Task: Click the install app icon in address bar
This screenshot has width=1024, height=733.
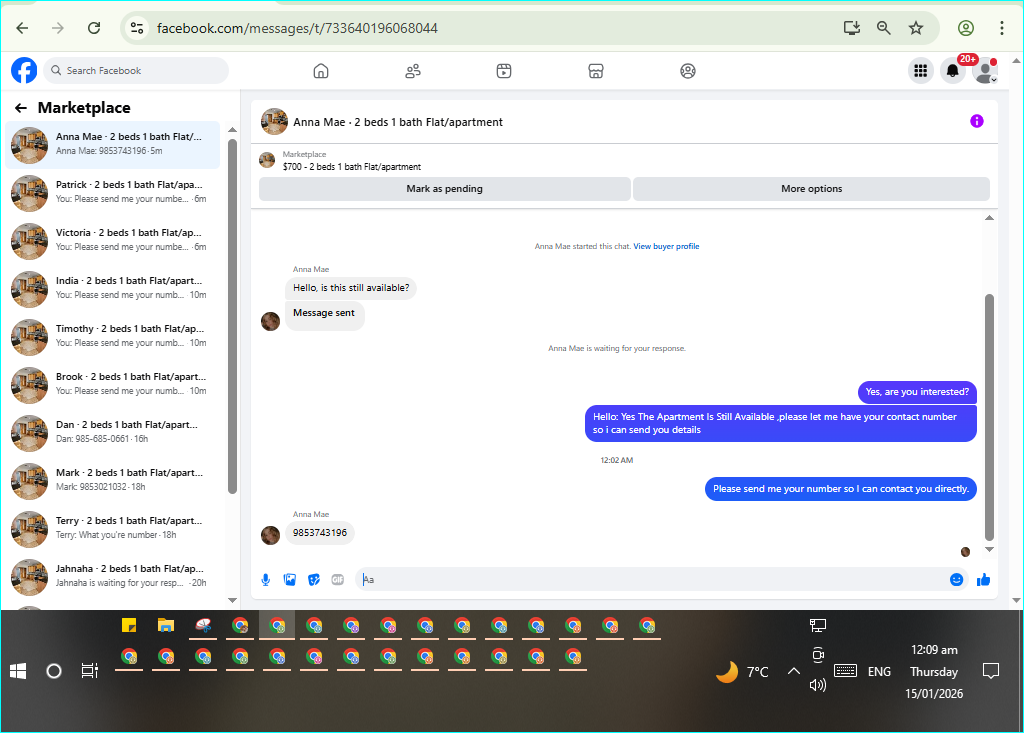Action: point(852,28)
